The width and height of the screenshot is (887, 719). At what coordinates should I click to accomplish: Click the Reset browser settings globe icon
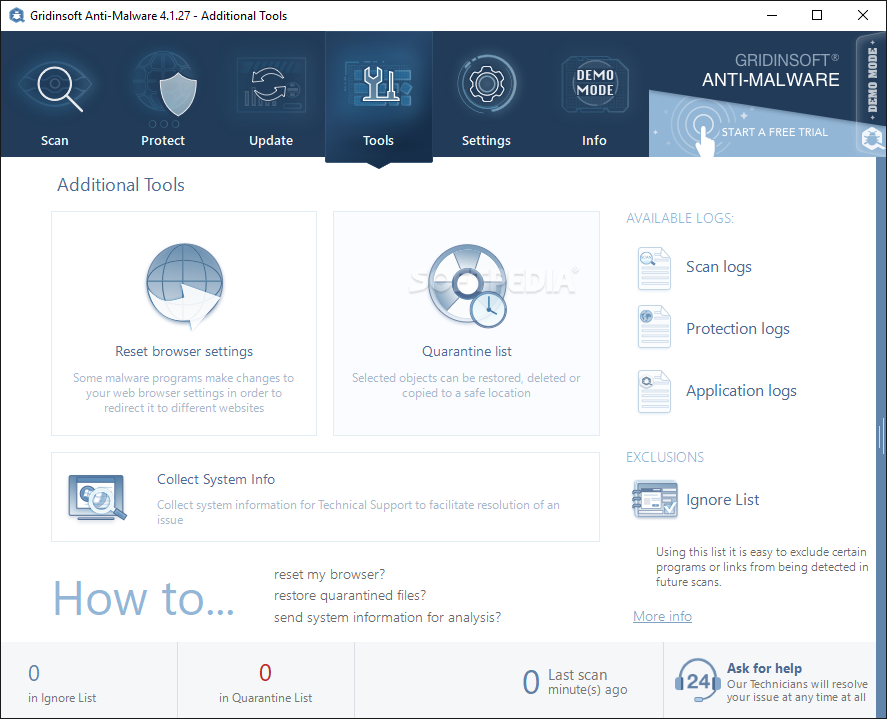pos(184,286)
